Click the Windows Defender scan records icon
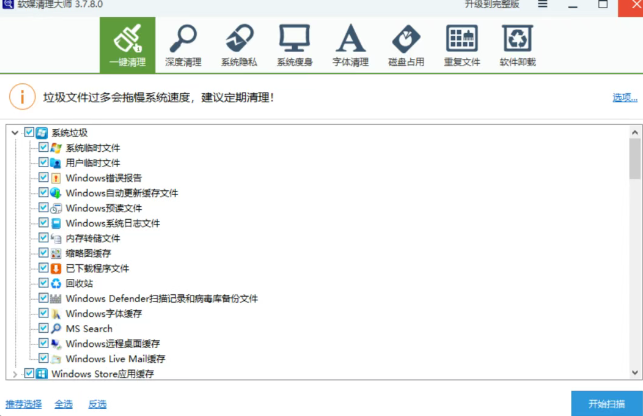The width and height of the screenshot is (643, 416). [56, 298]
